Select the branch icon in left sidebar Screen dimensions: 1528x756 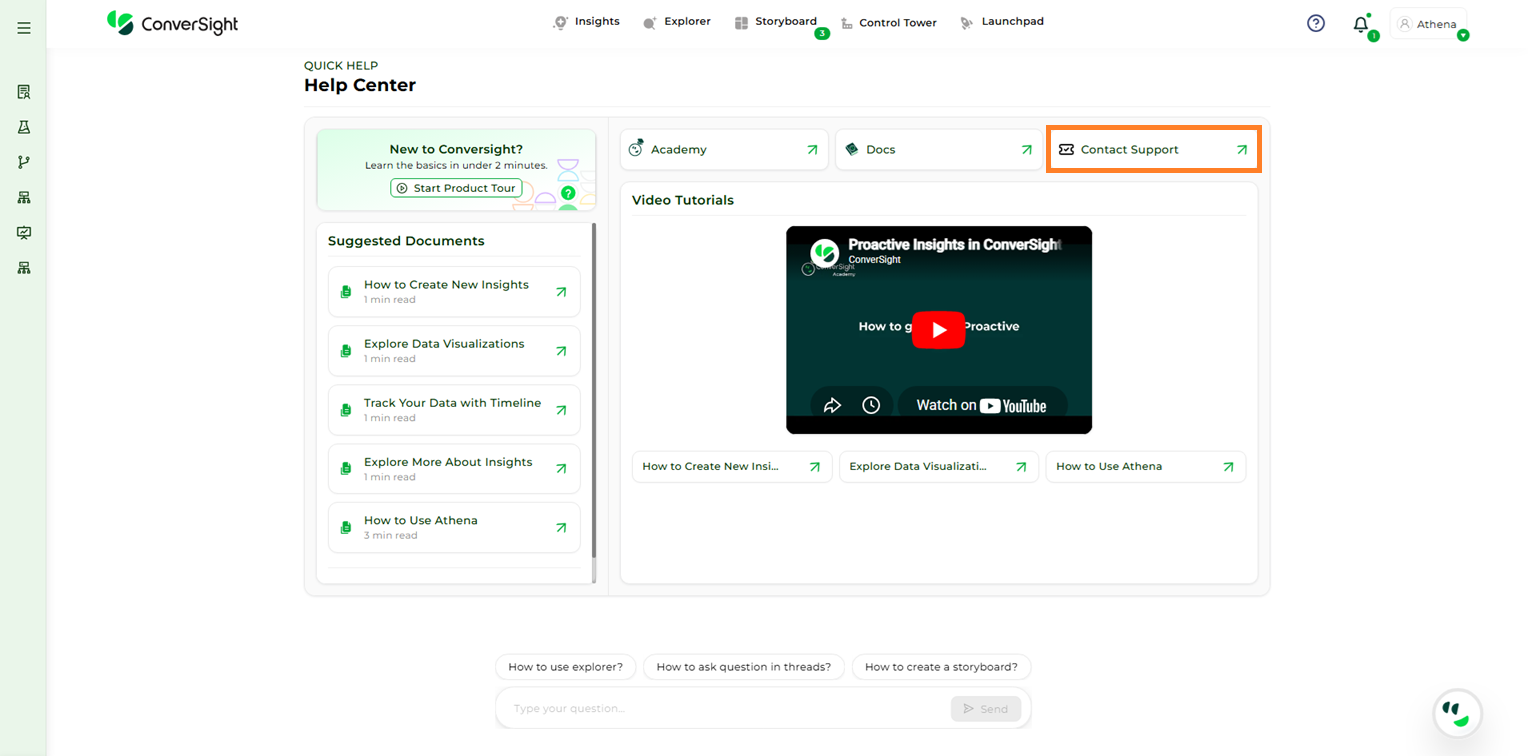click(x=24, y=162)
